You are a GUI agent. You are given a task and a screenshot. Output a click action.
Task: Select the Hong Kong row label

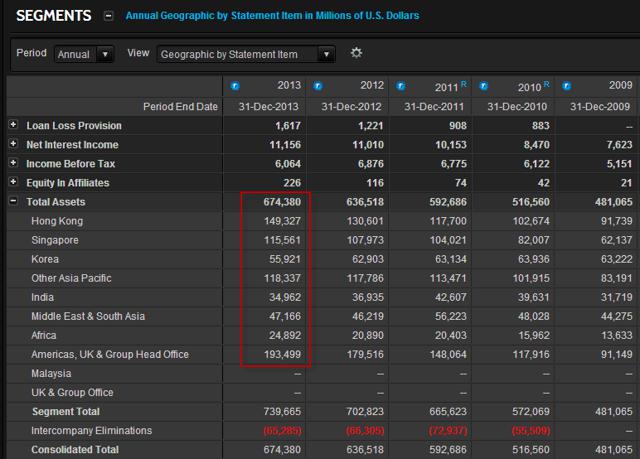57,221
